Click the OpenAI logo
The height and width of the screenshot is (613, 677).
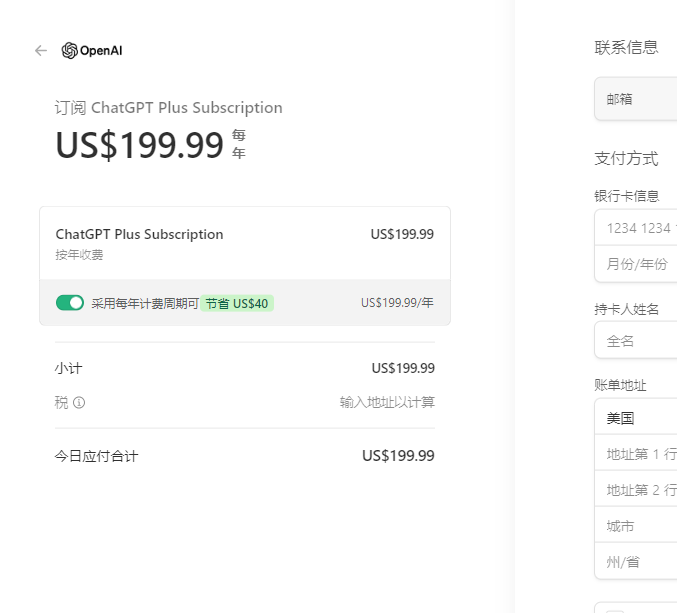pyautogui.click(x=92, y=51)
